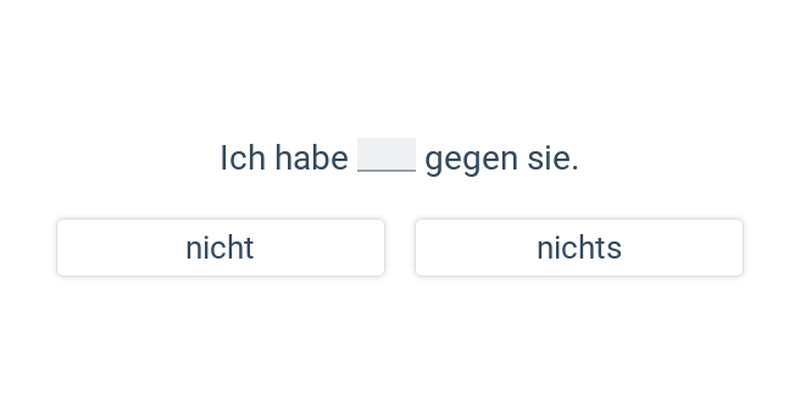Mark 'nichts' as the correct word

click(579, 247)
